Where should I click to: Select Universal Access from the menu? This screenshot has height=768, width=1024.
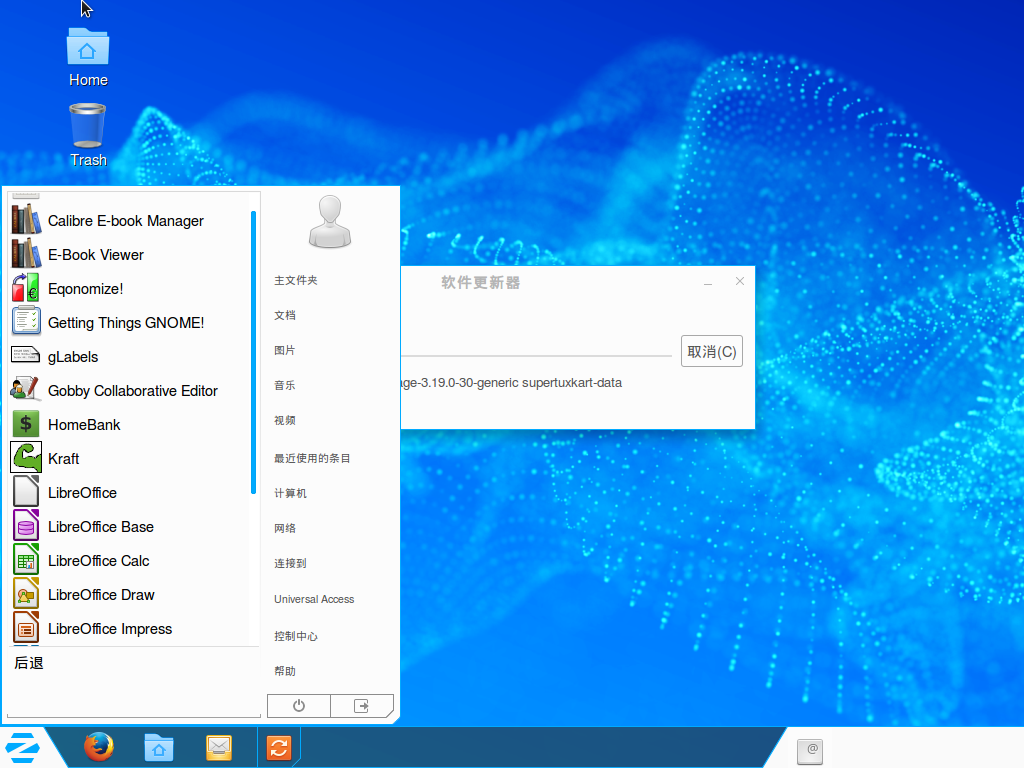(314, 599)
